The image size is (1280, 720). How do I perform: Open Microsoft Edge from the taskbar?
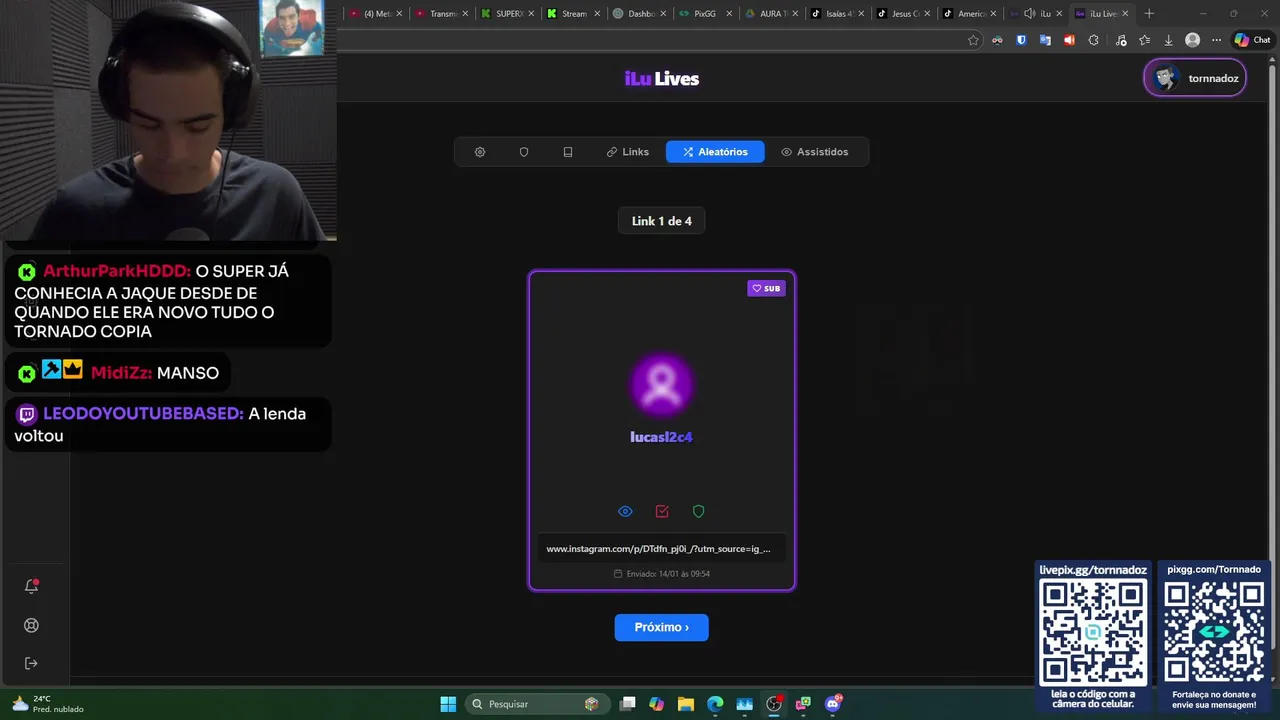(x=715, y=704)
